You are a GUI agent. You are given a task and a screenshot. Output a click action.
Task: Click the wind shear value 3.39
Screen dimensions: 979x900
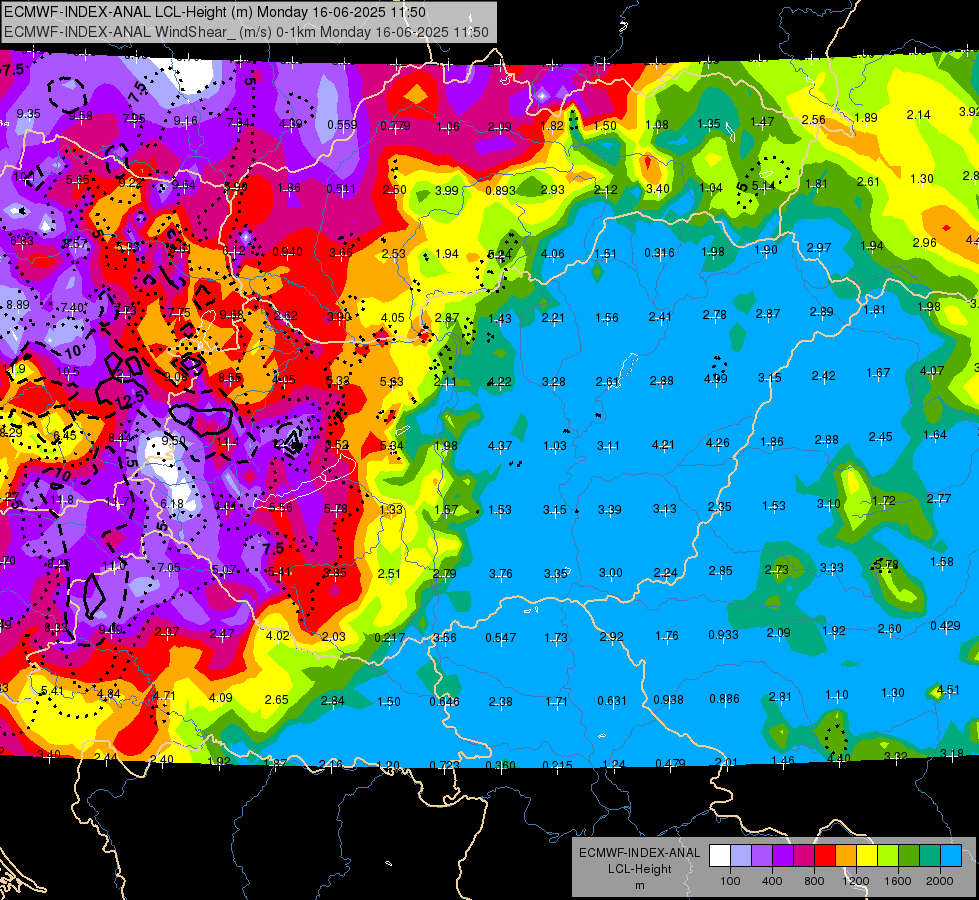click(609, 510)
